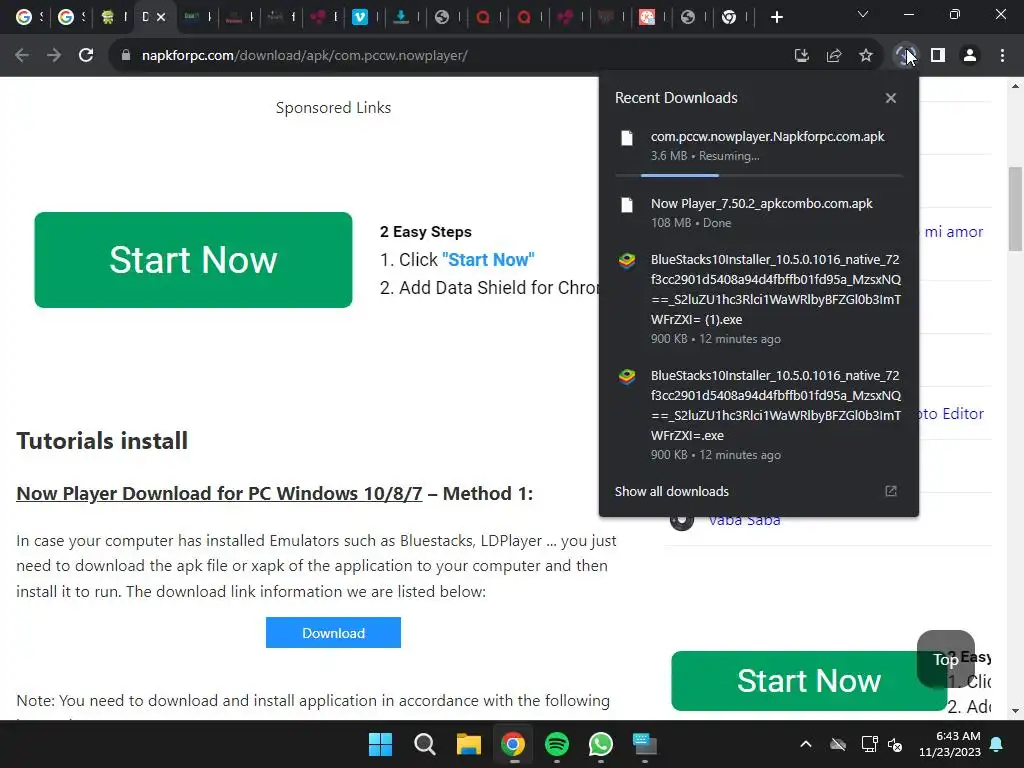Open Spotify from the taskbar
The width and height of the screenshot is (1024, 768).
coord(556,744)
